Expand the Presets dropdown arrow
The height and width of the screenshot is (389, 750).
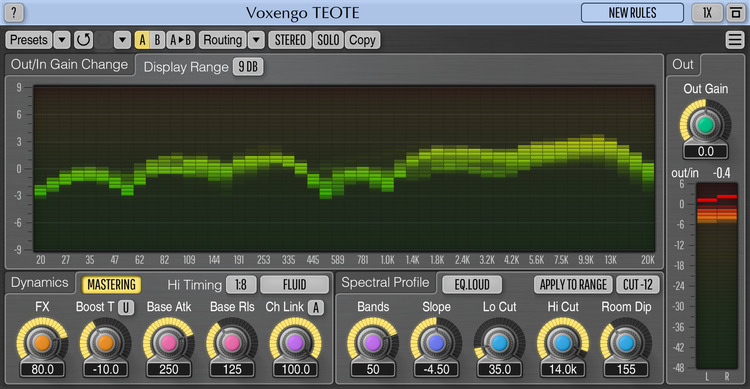(62, 40)
